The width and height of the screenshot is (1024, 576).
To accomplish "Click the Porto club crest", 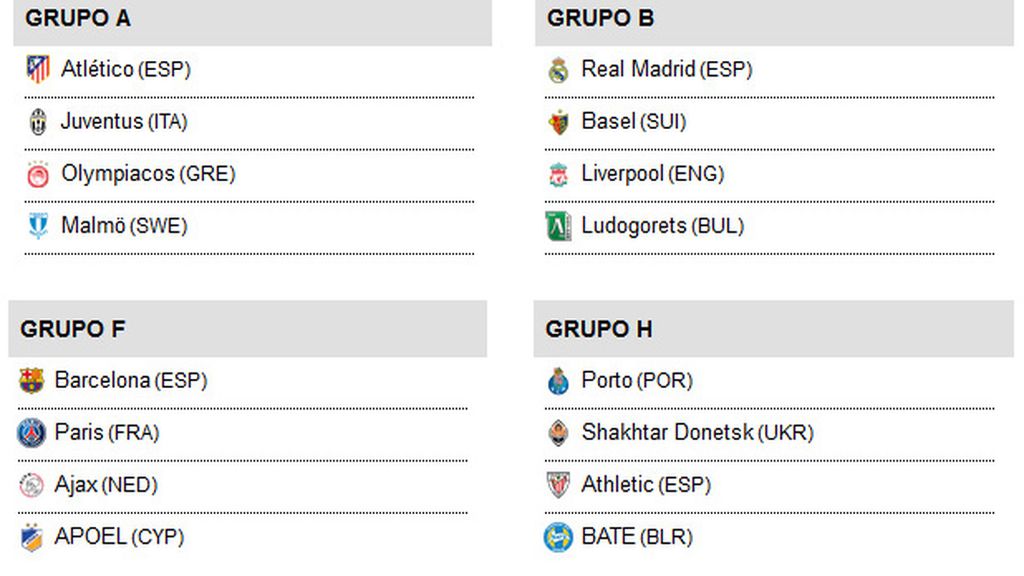I will [x=558, y=381].
